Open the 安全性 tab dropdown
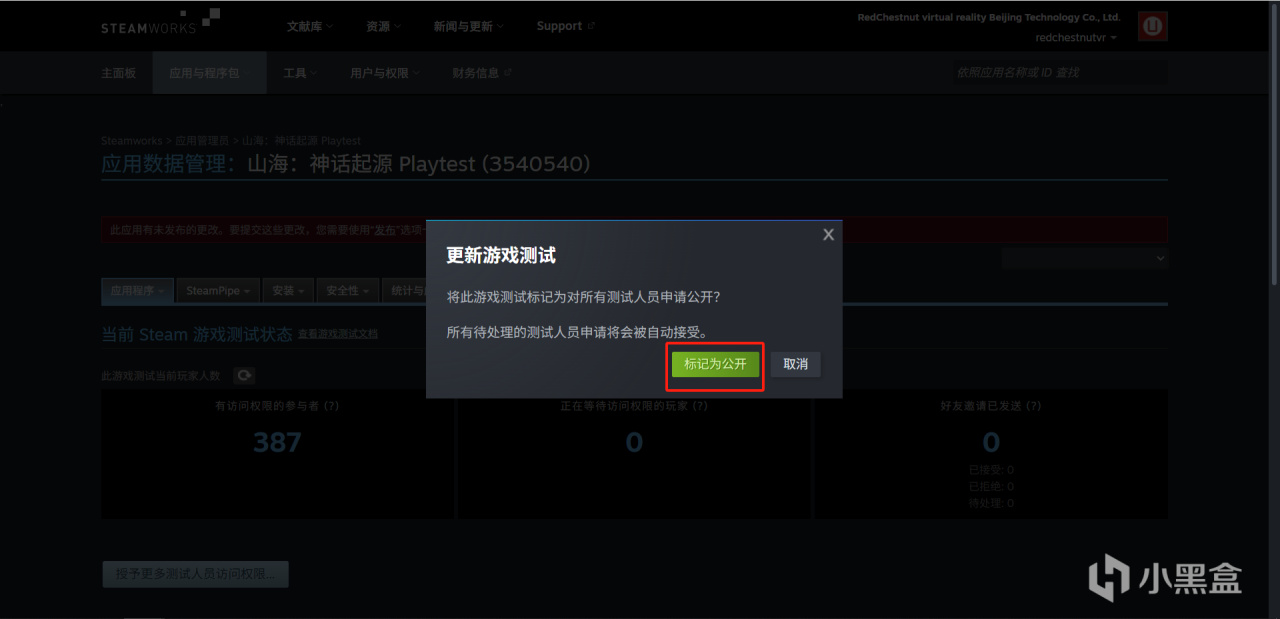 pos(347,291)
